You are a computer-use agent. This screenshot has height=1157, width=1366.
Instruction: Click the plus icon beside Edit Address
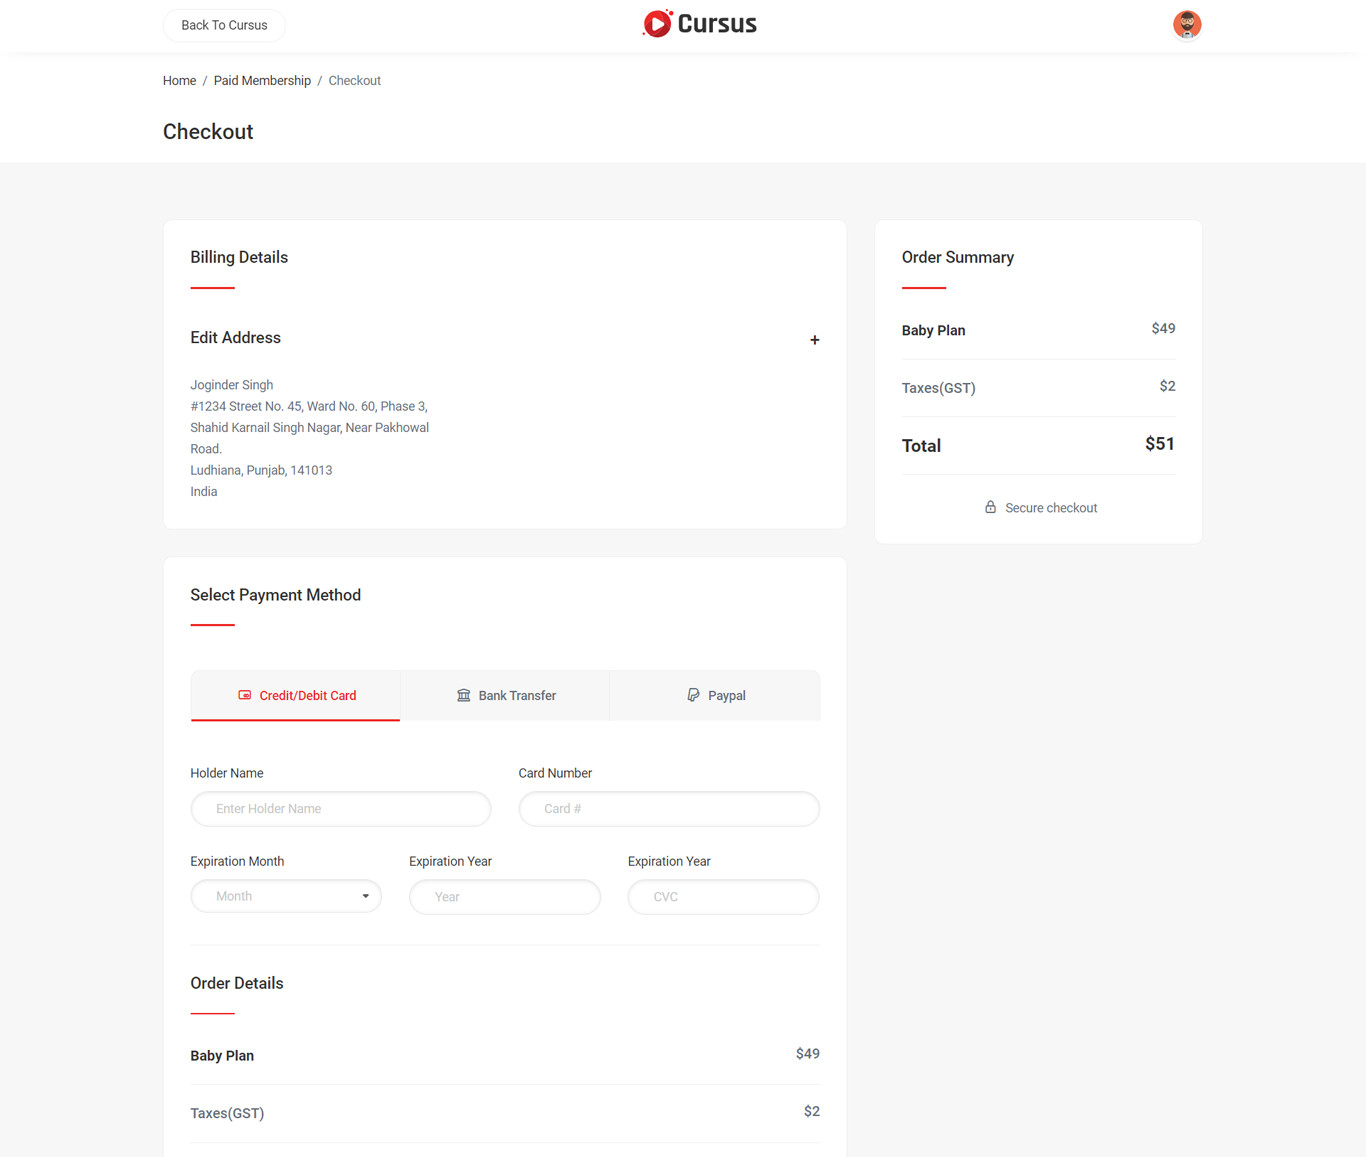coord(814,340)
